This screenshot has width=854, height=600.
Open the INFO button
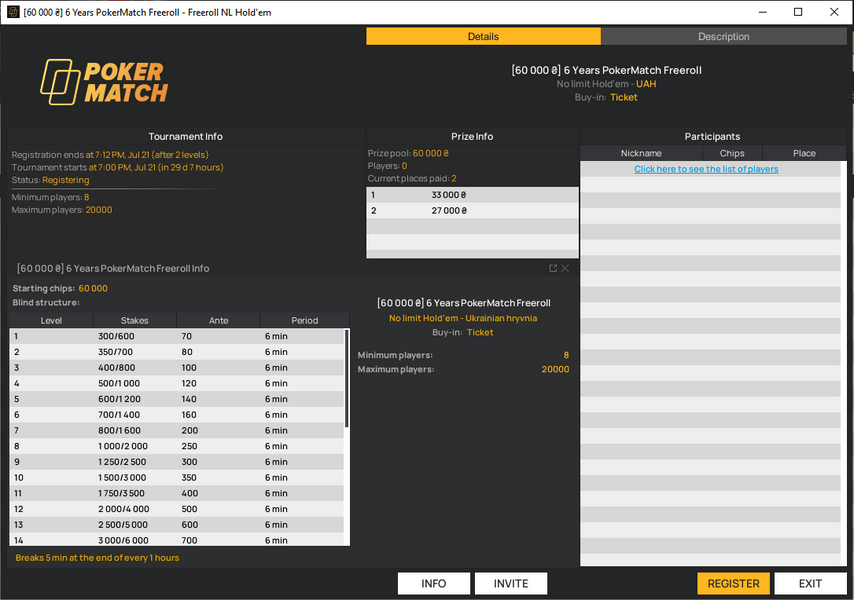tap(434, 584)
